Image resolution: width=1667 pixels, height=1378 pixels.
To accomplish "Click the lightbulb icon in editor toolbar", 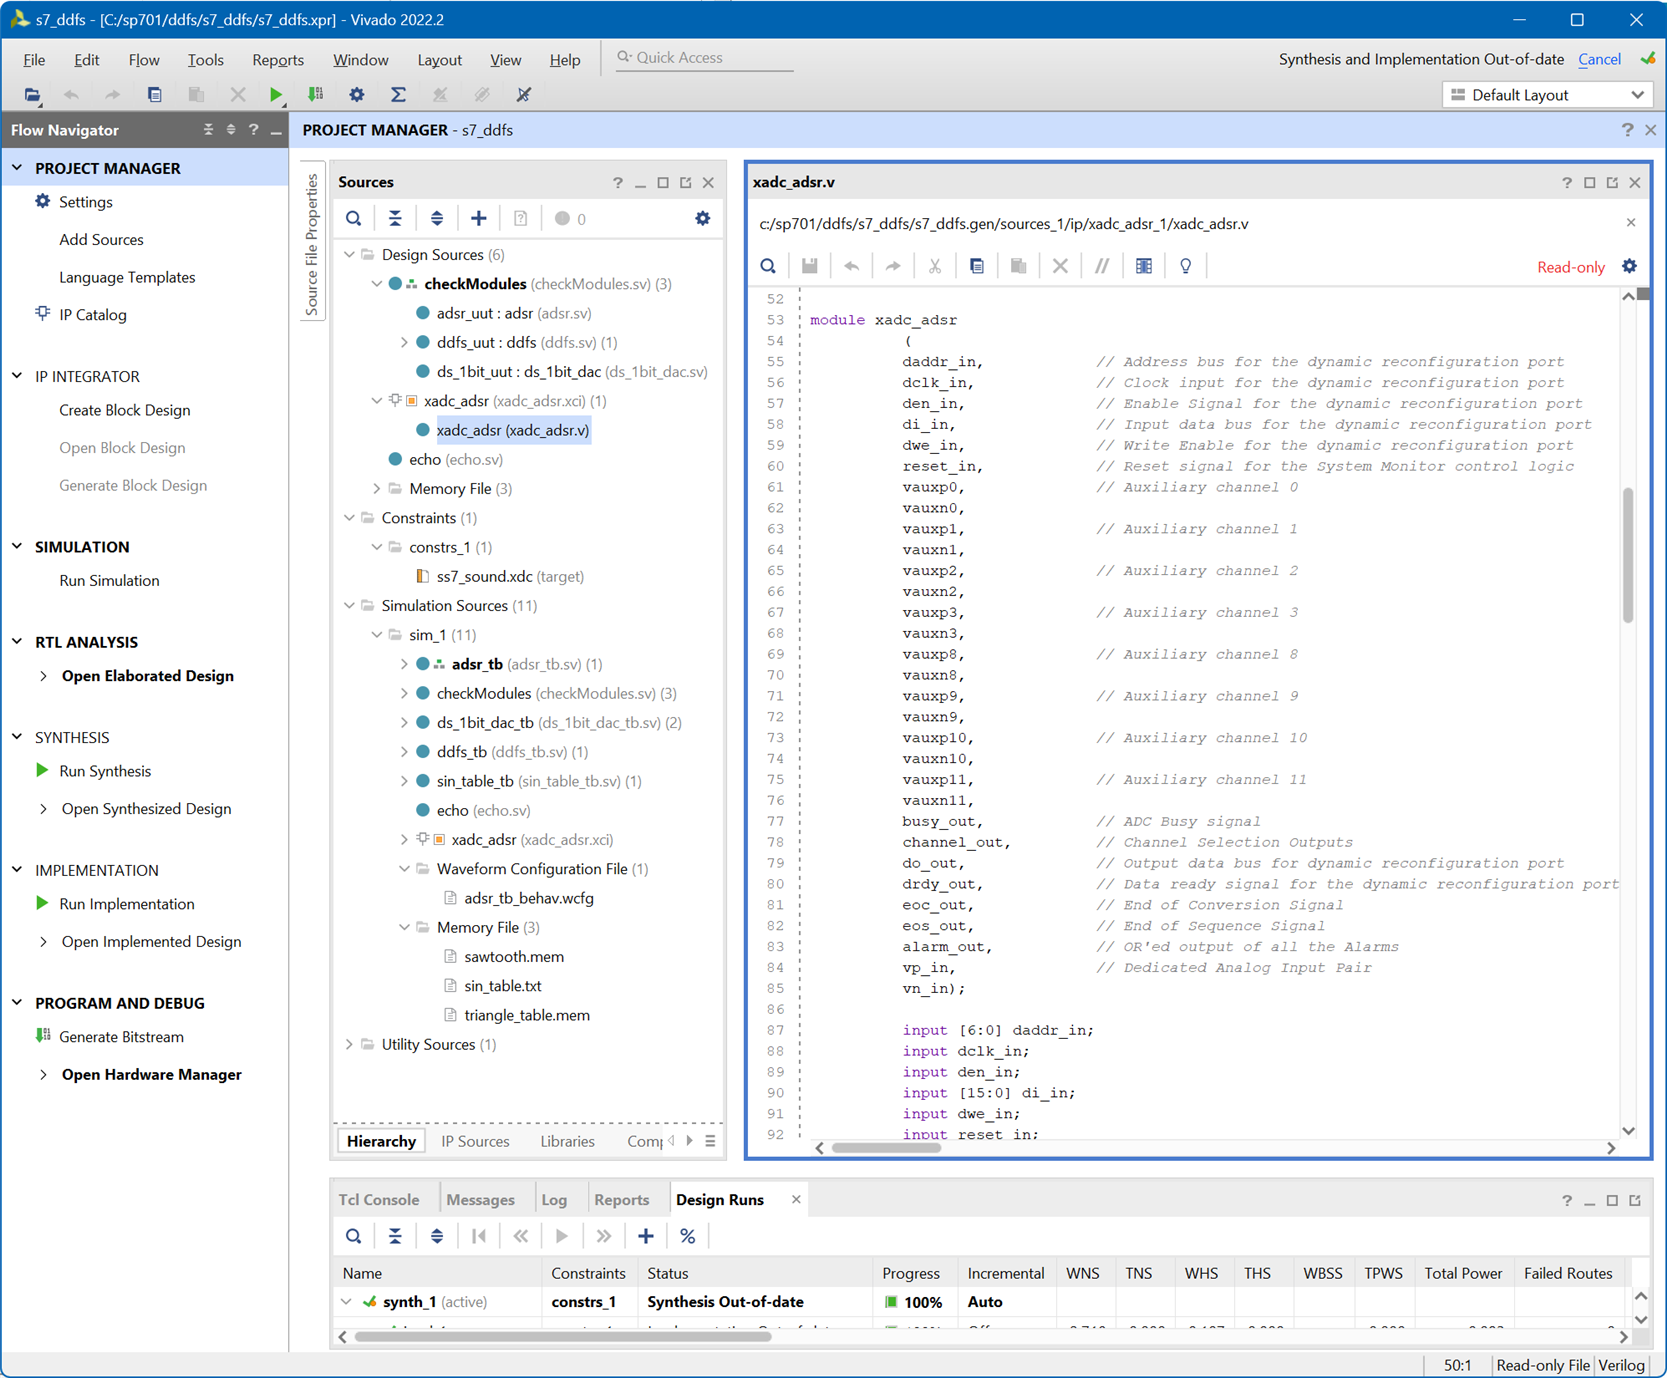I will (1186, 266).
